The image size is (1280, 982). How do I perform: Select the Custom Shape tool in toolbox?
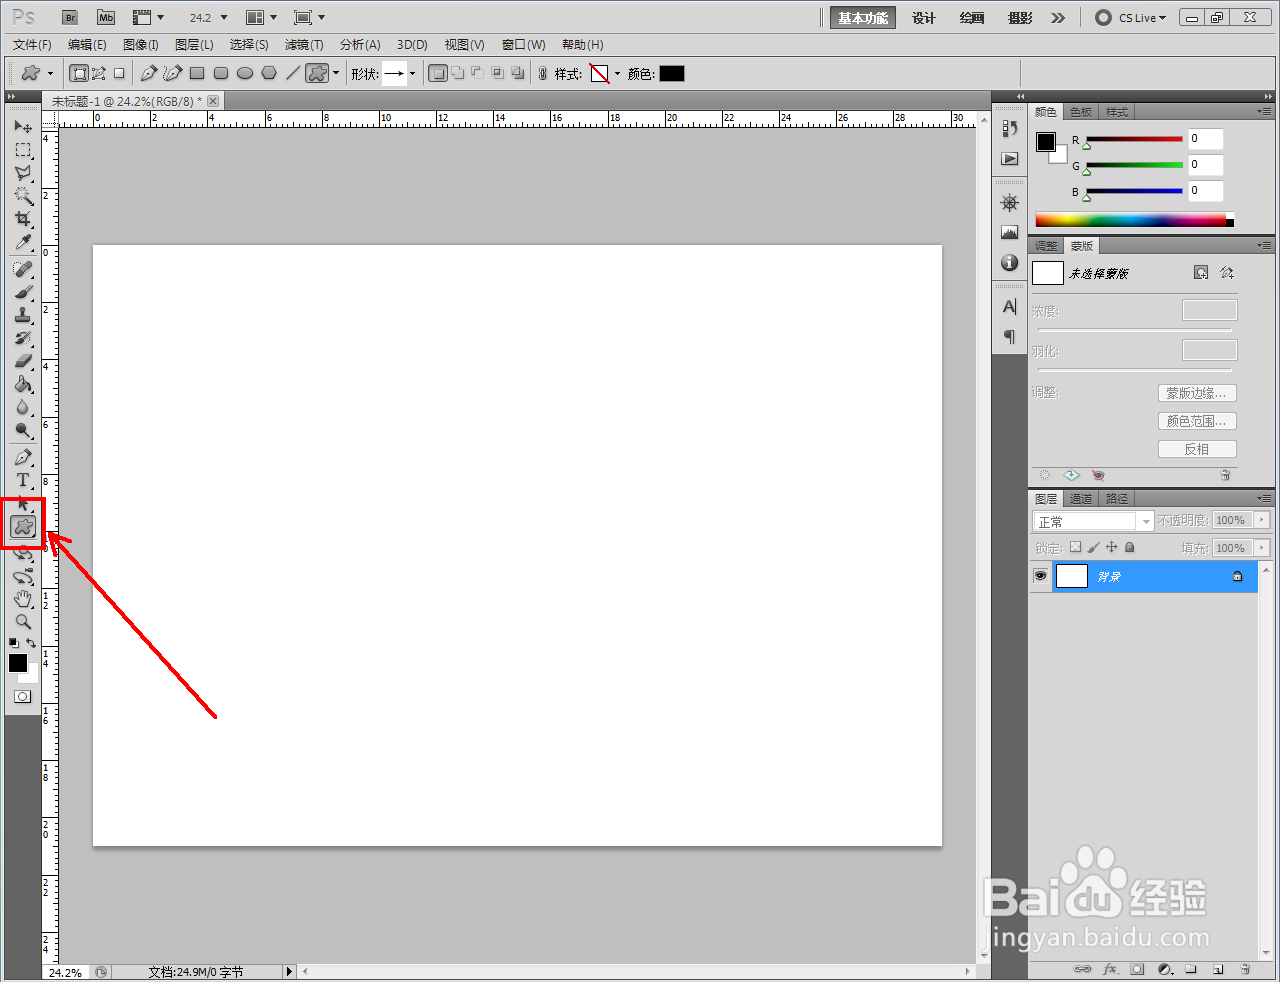click(x=23, y=526)
